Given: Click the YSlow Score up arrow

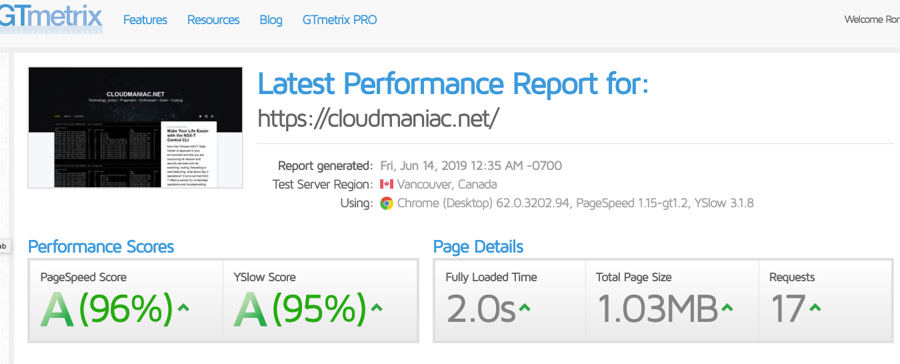Looking at the screenshot, I should (x=377, y=307).
